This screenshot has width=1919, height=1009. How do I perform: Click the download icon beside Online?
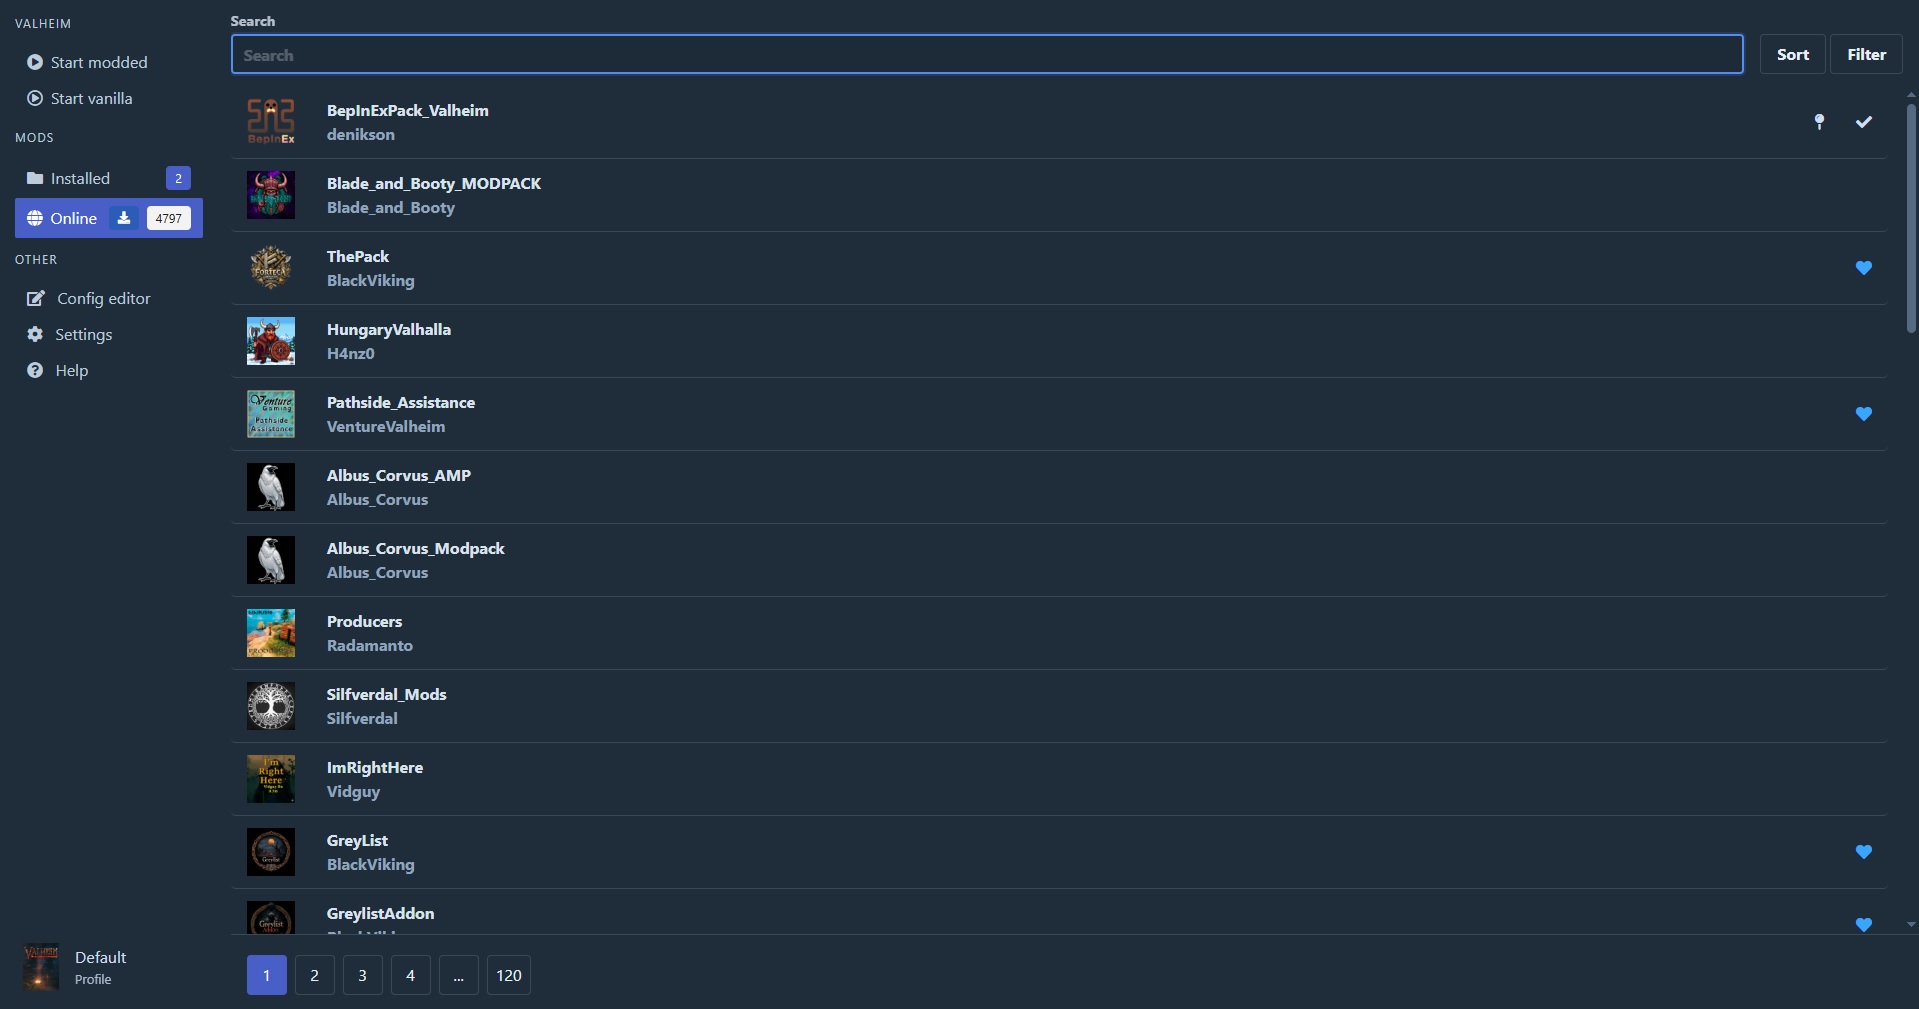124,218
